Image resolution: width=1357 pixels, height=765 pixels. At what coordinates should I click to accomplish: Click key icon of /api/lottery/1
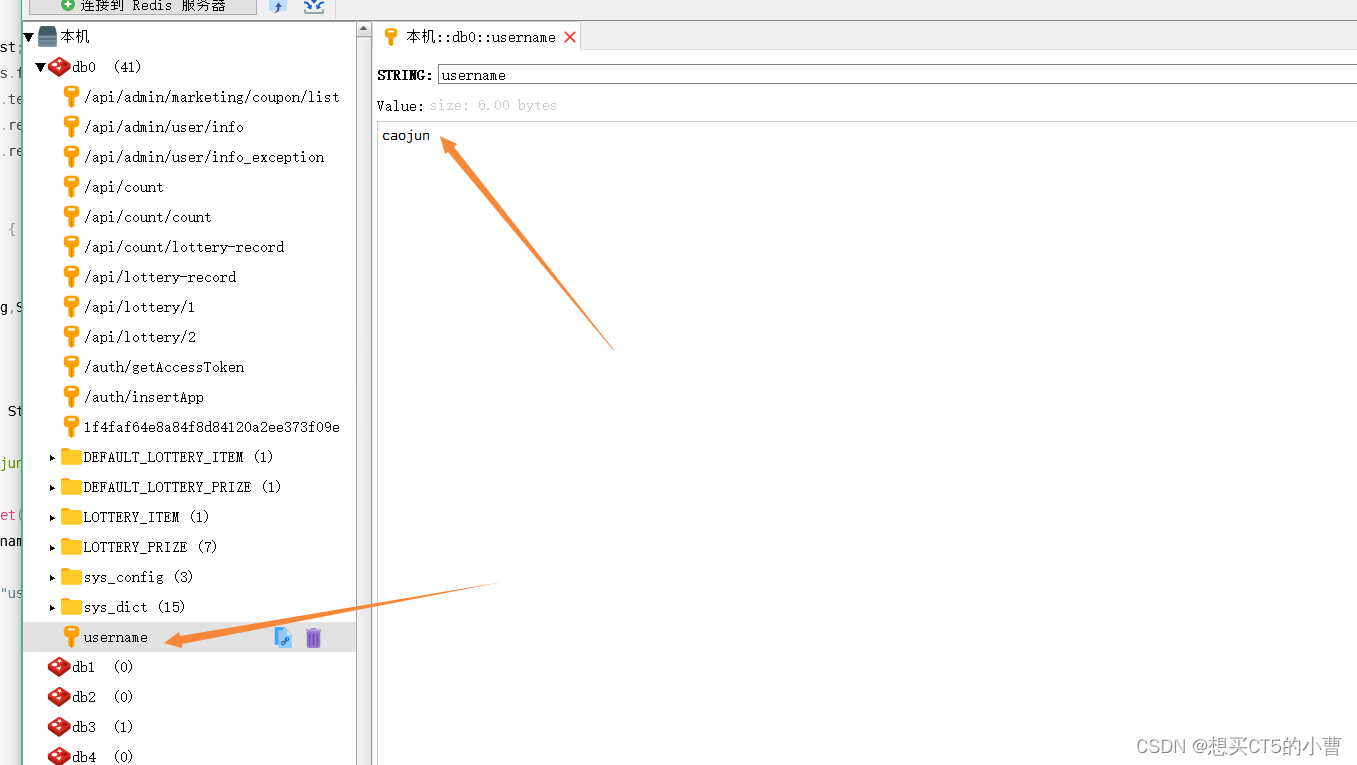(x=71, y=307)
